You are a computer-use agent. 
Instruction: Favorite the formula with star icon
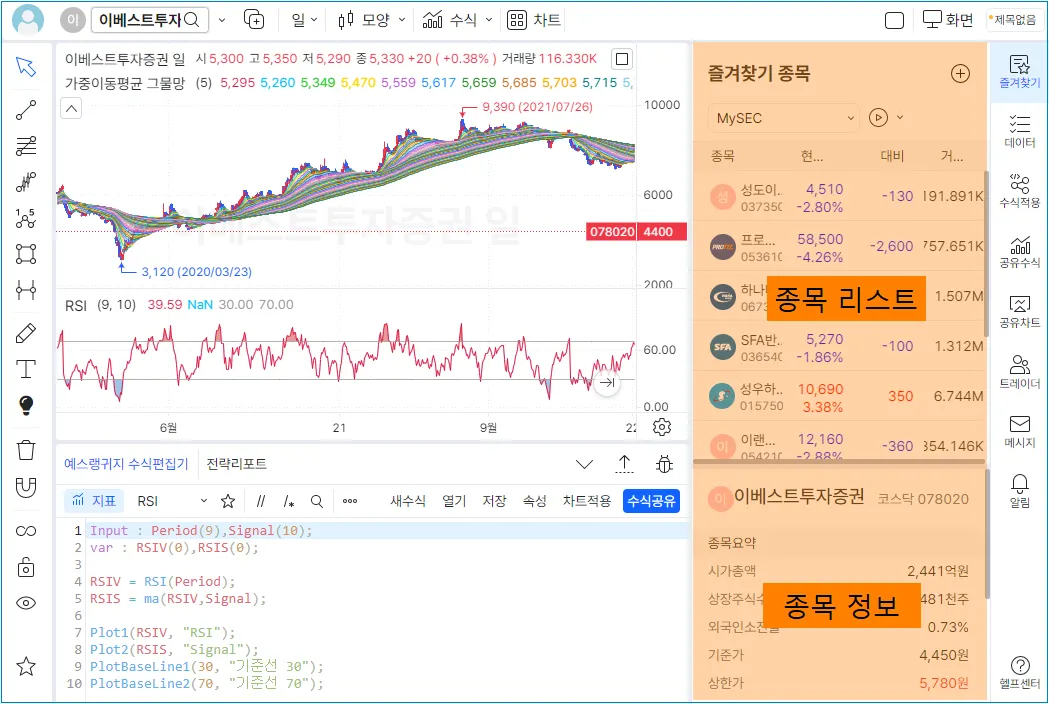[x=228, y=501]
